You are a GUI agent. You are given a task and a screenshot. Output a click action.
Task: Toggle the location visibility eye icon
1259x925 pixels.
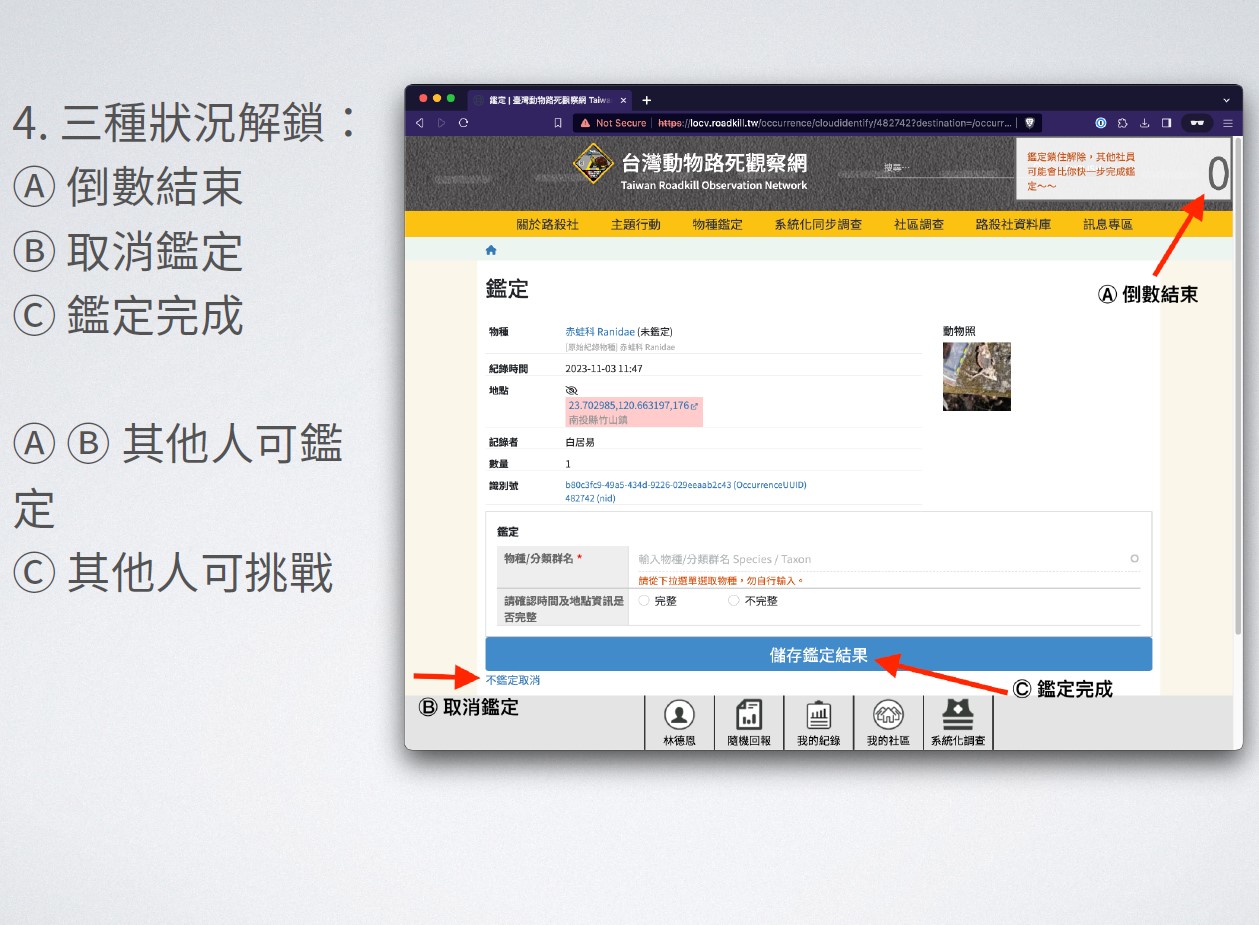pos(571,390)
